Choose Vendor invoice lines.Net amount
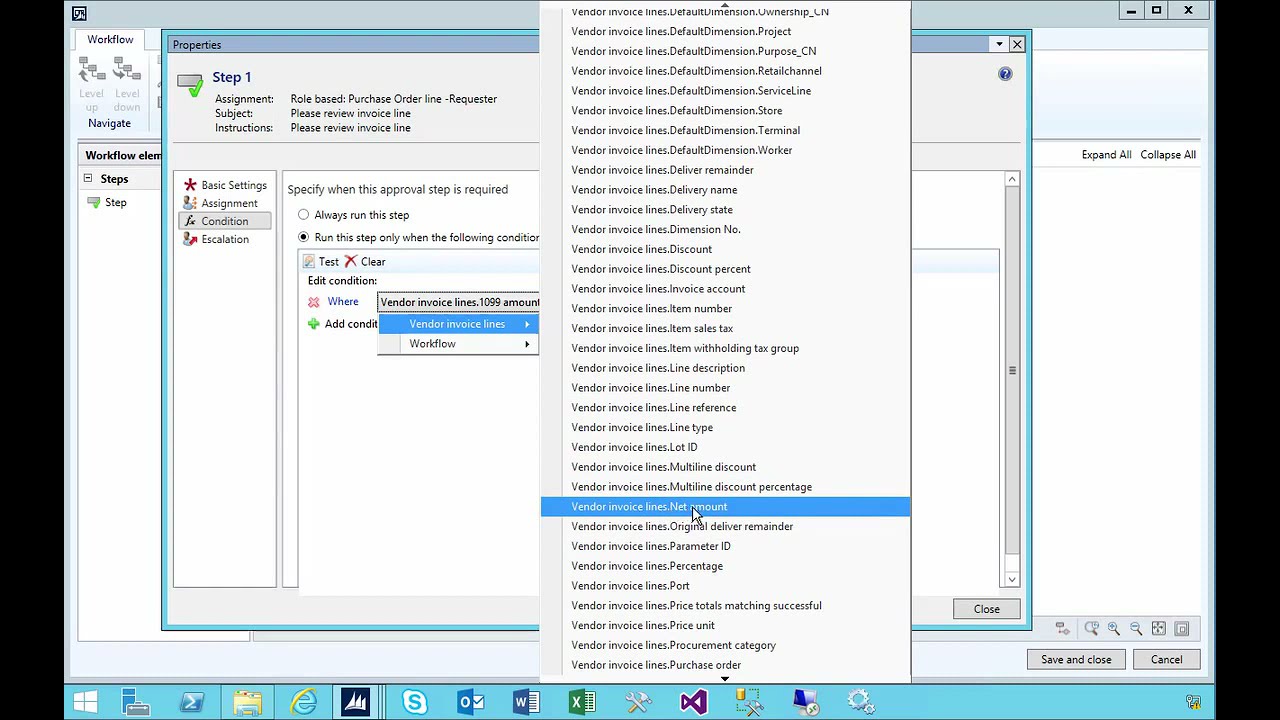This screenshot has width=1280, height=720. pos(725,507)
